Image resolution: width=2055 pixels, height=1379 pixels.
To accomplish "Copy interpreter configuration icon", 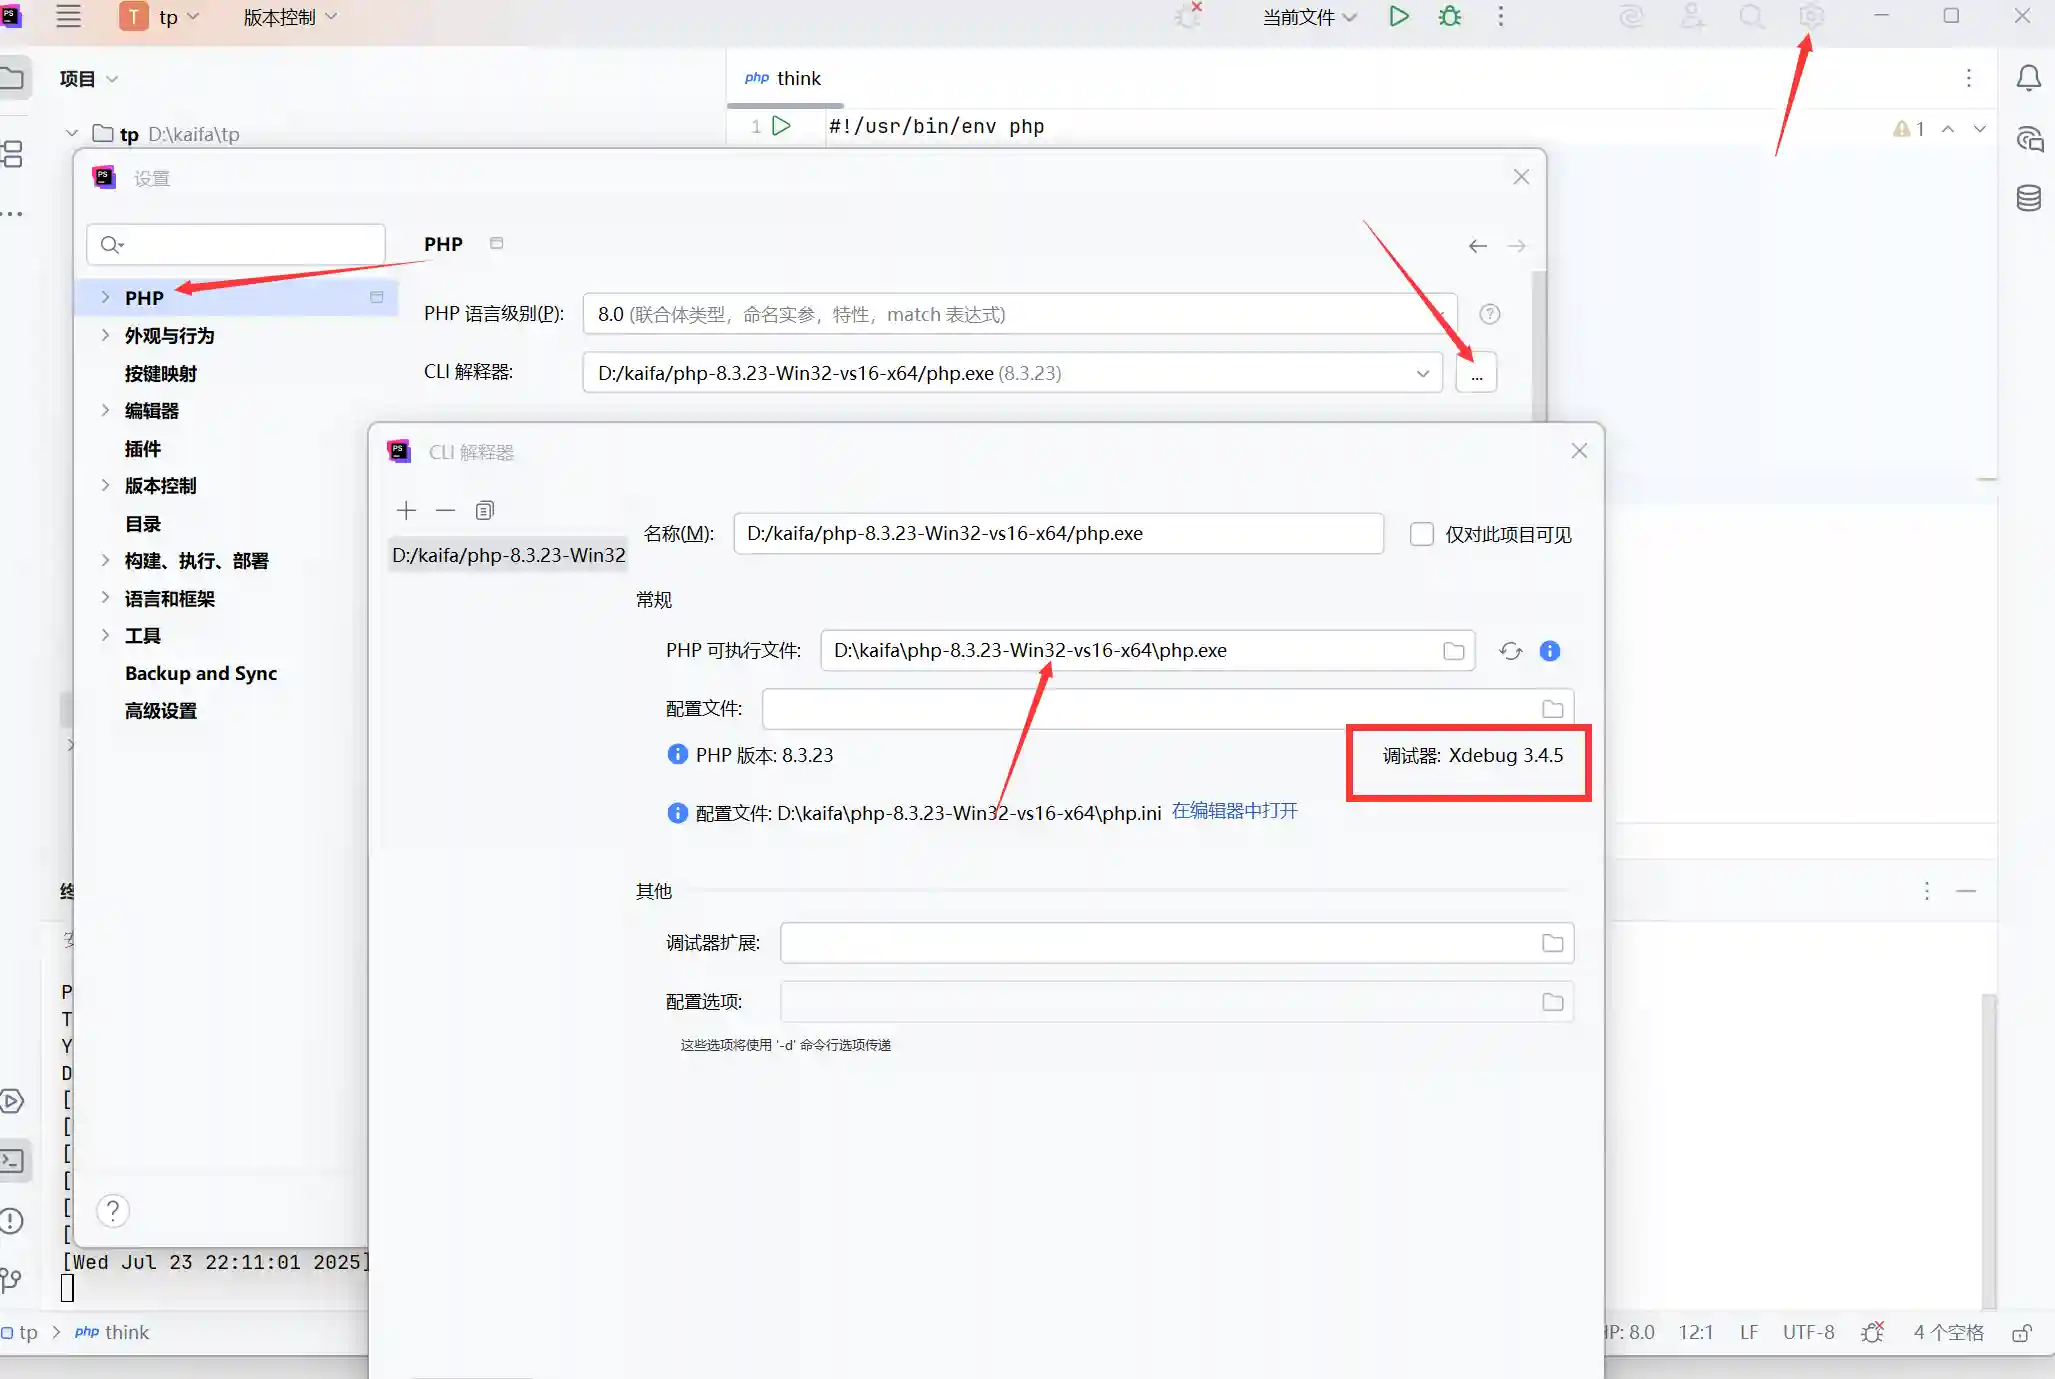I will pyautogui.click(x=485, y=511).
